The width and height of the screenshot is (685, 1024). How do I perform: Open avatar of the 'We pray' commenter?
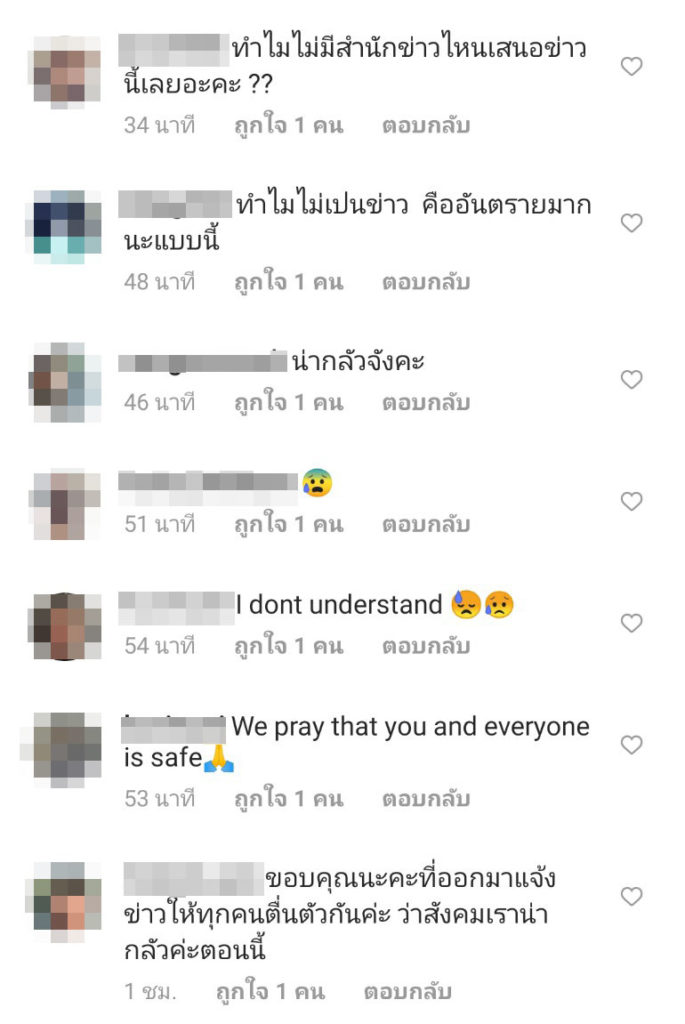[67, 748]
